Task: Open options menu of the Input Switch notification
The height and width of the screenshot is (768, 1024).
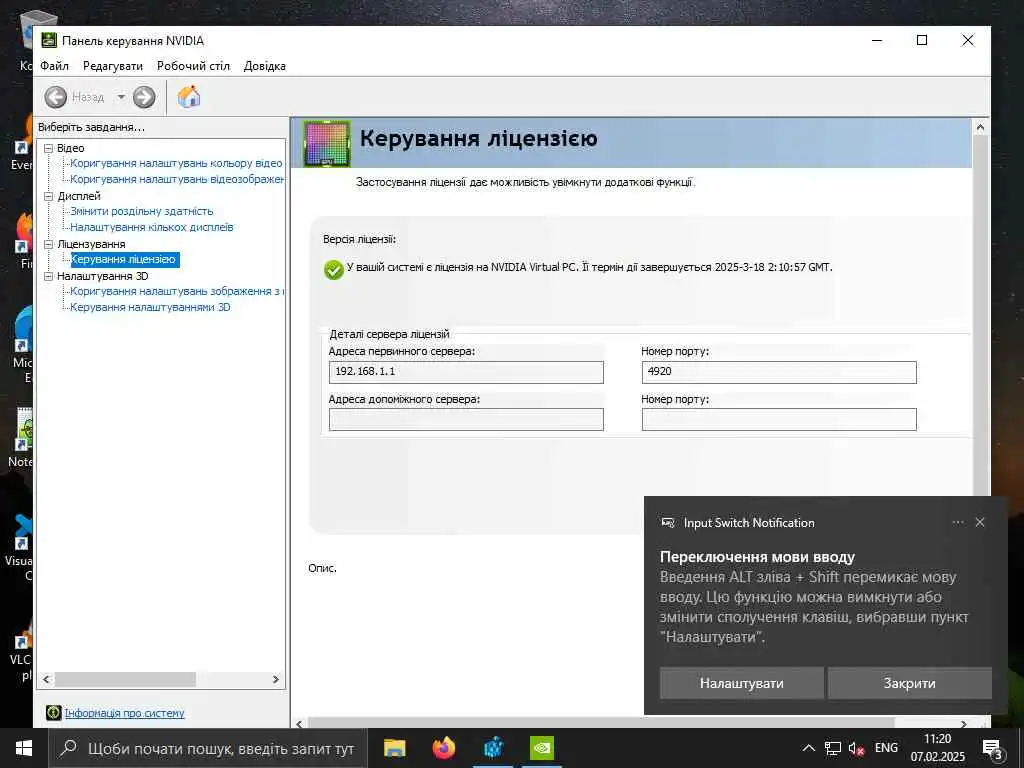Action: point(958,522)
